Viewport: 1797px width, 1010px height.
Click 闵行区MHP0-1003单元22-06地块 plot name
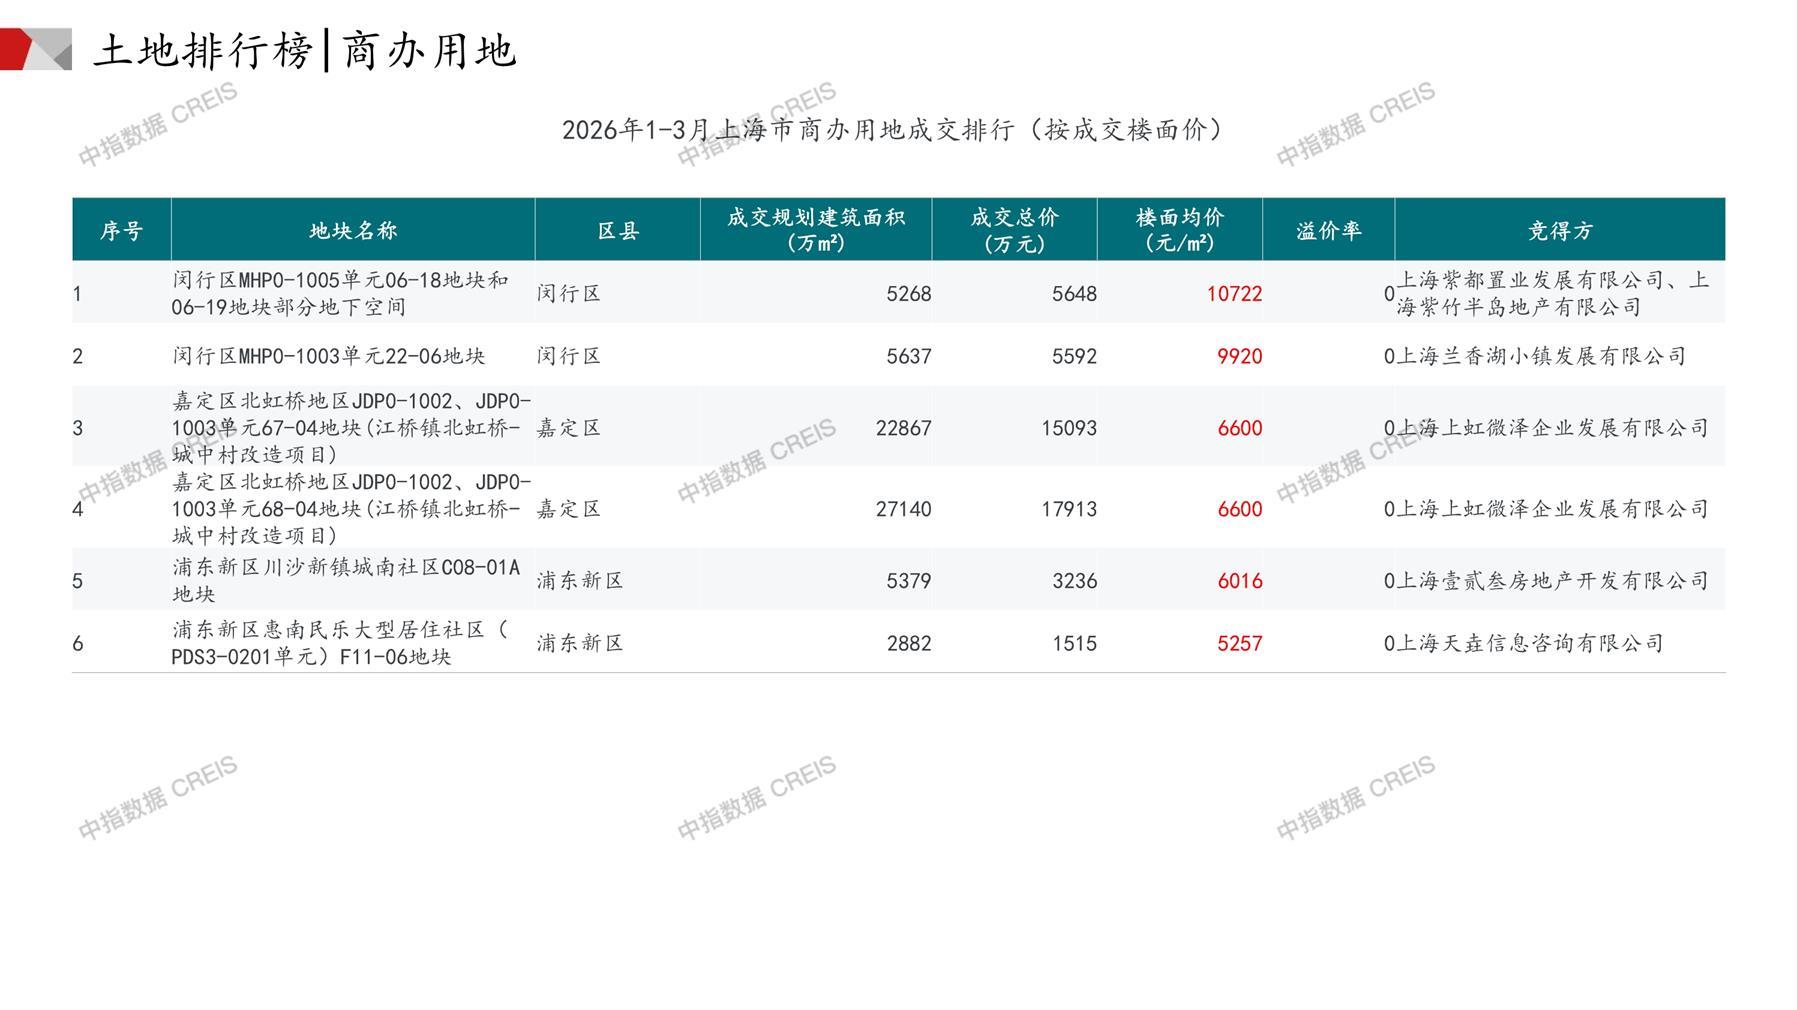328,356
